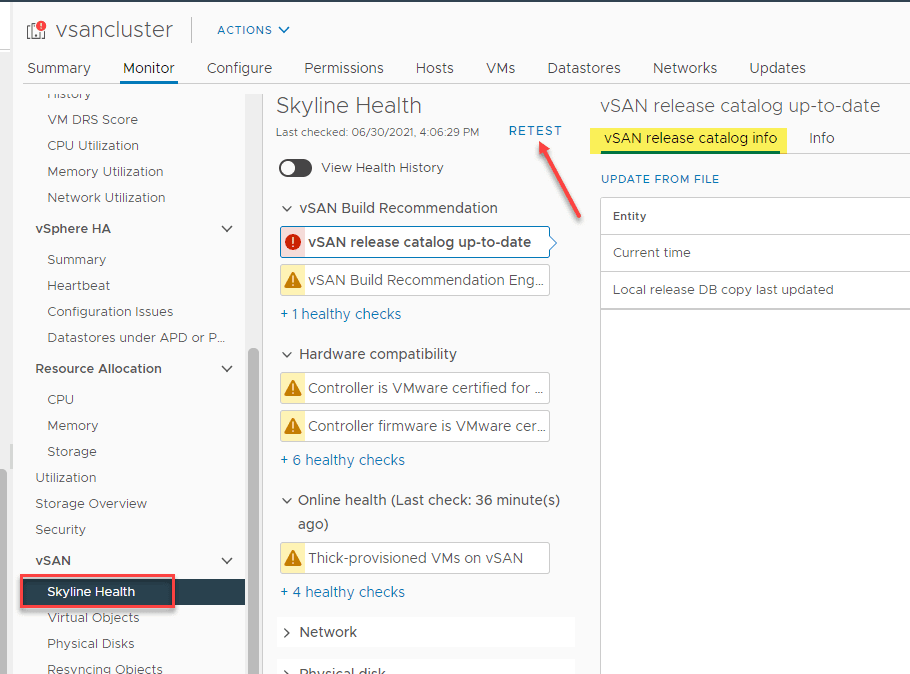Open the Datastores tab

coord(584,69)
